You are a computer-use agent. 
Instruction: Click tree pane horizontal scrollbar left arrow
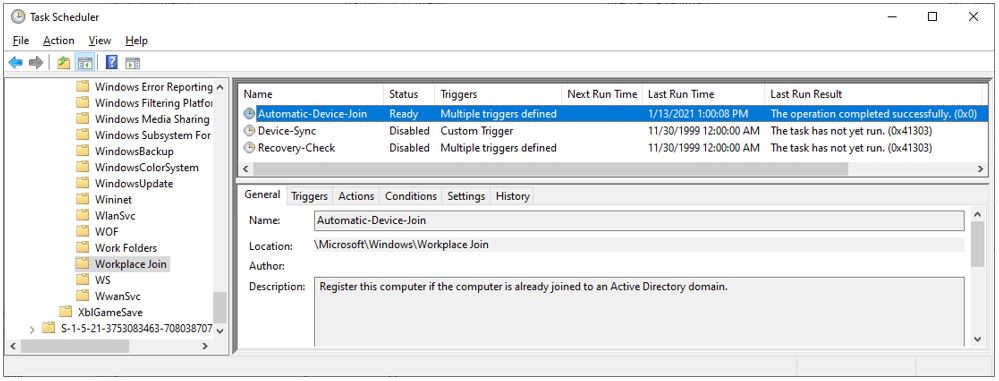(13, 346)
